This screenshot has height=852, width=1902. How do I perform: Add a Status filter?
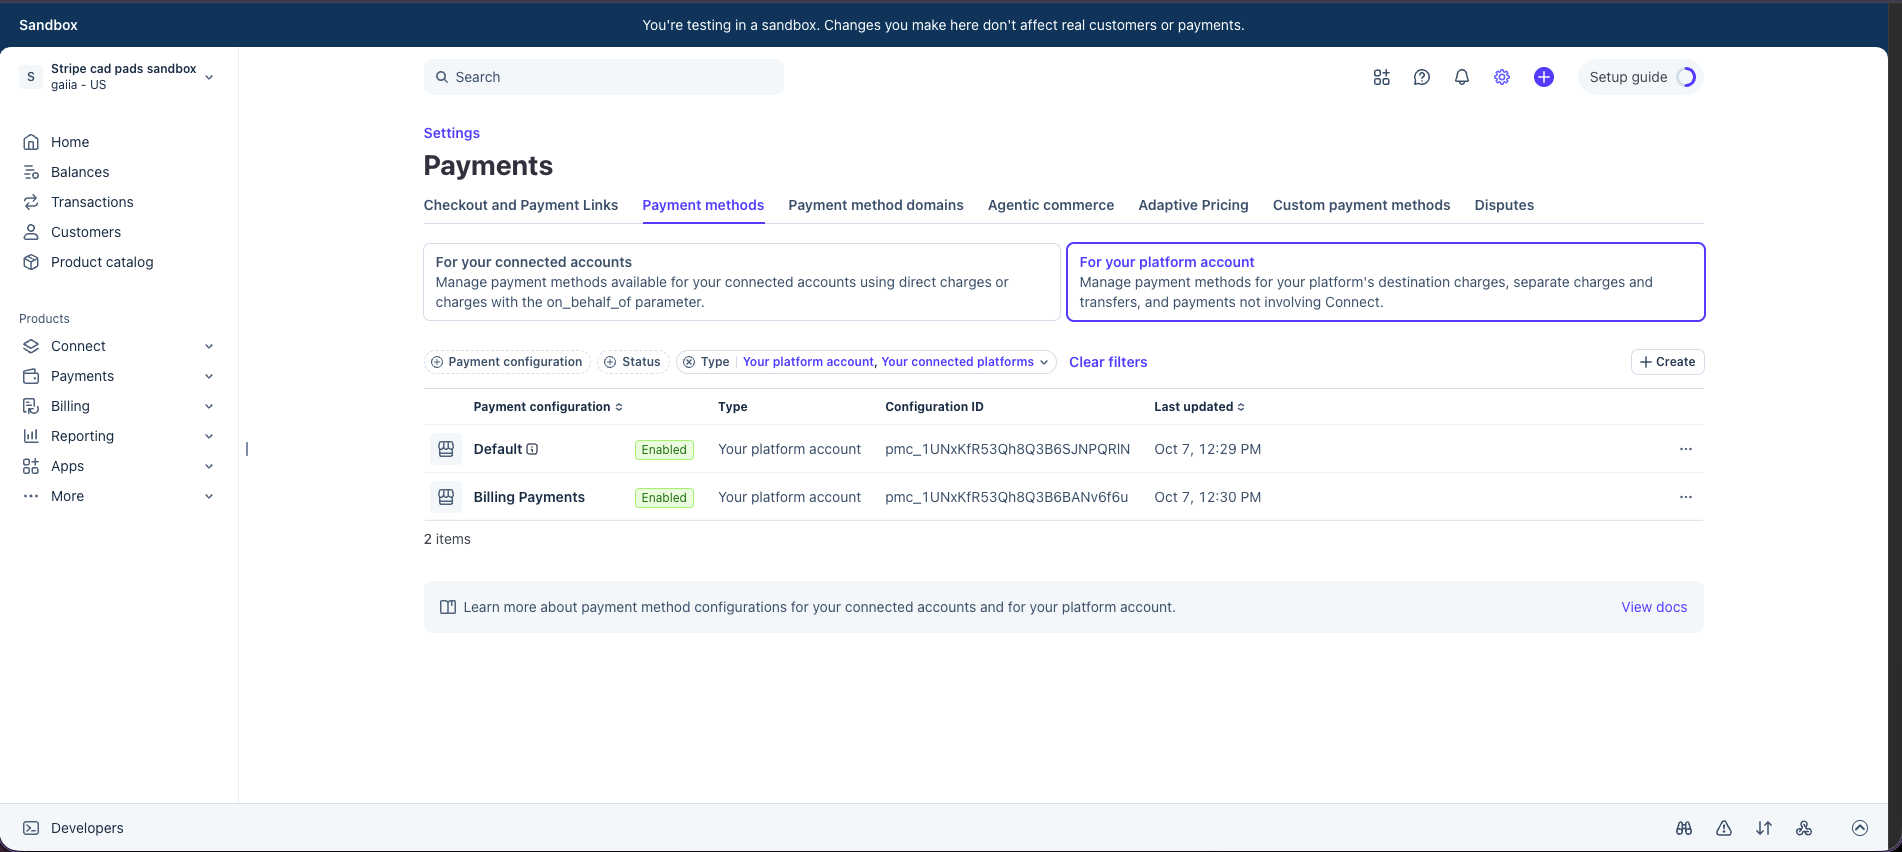click(633, 362)
